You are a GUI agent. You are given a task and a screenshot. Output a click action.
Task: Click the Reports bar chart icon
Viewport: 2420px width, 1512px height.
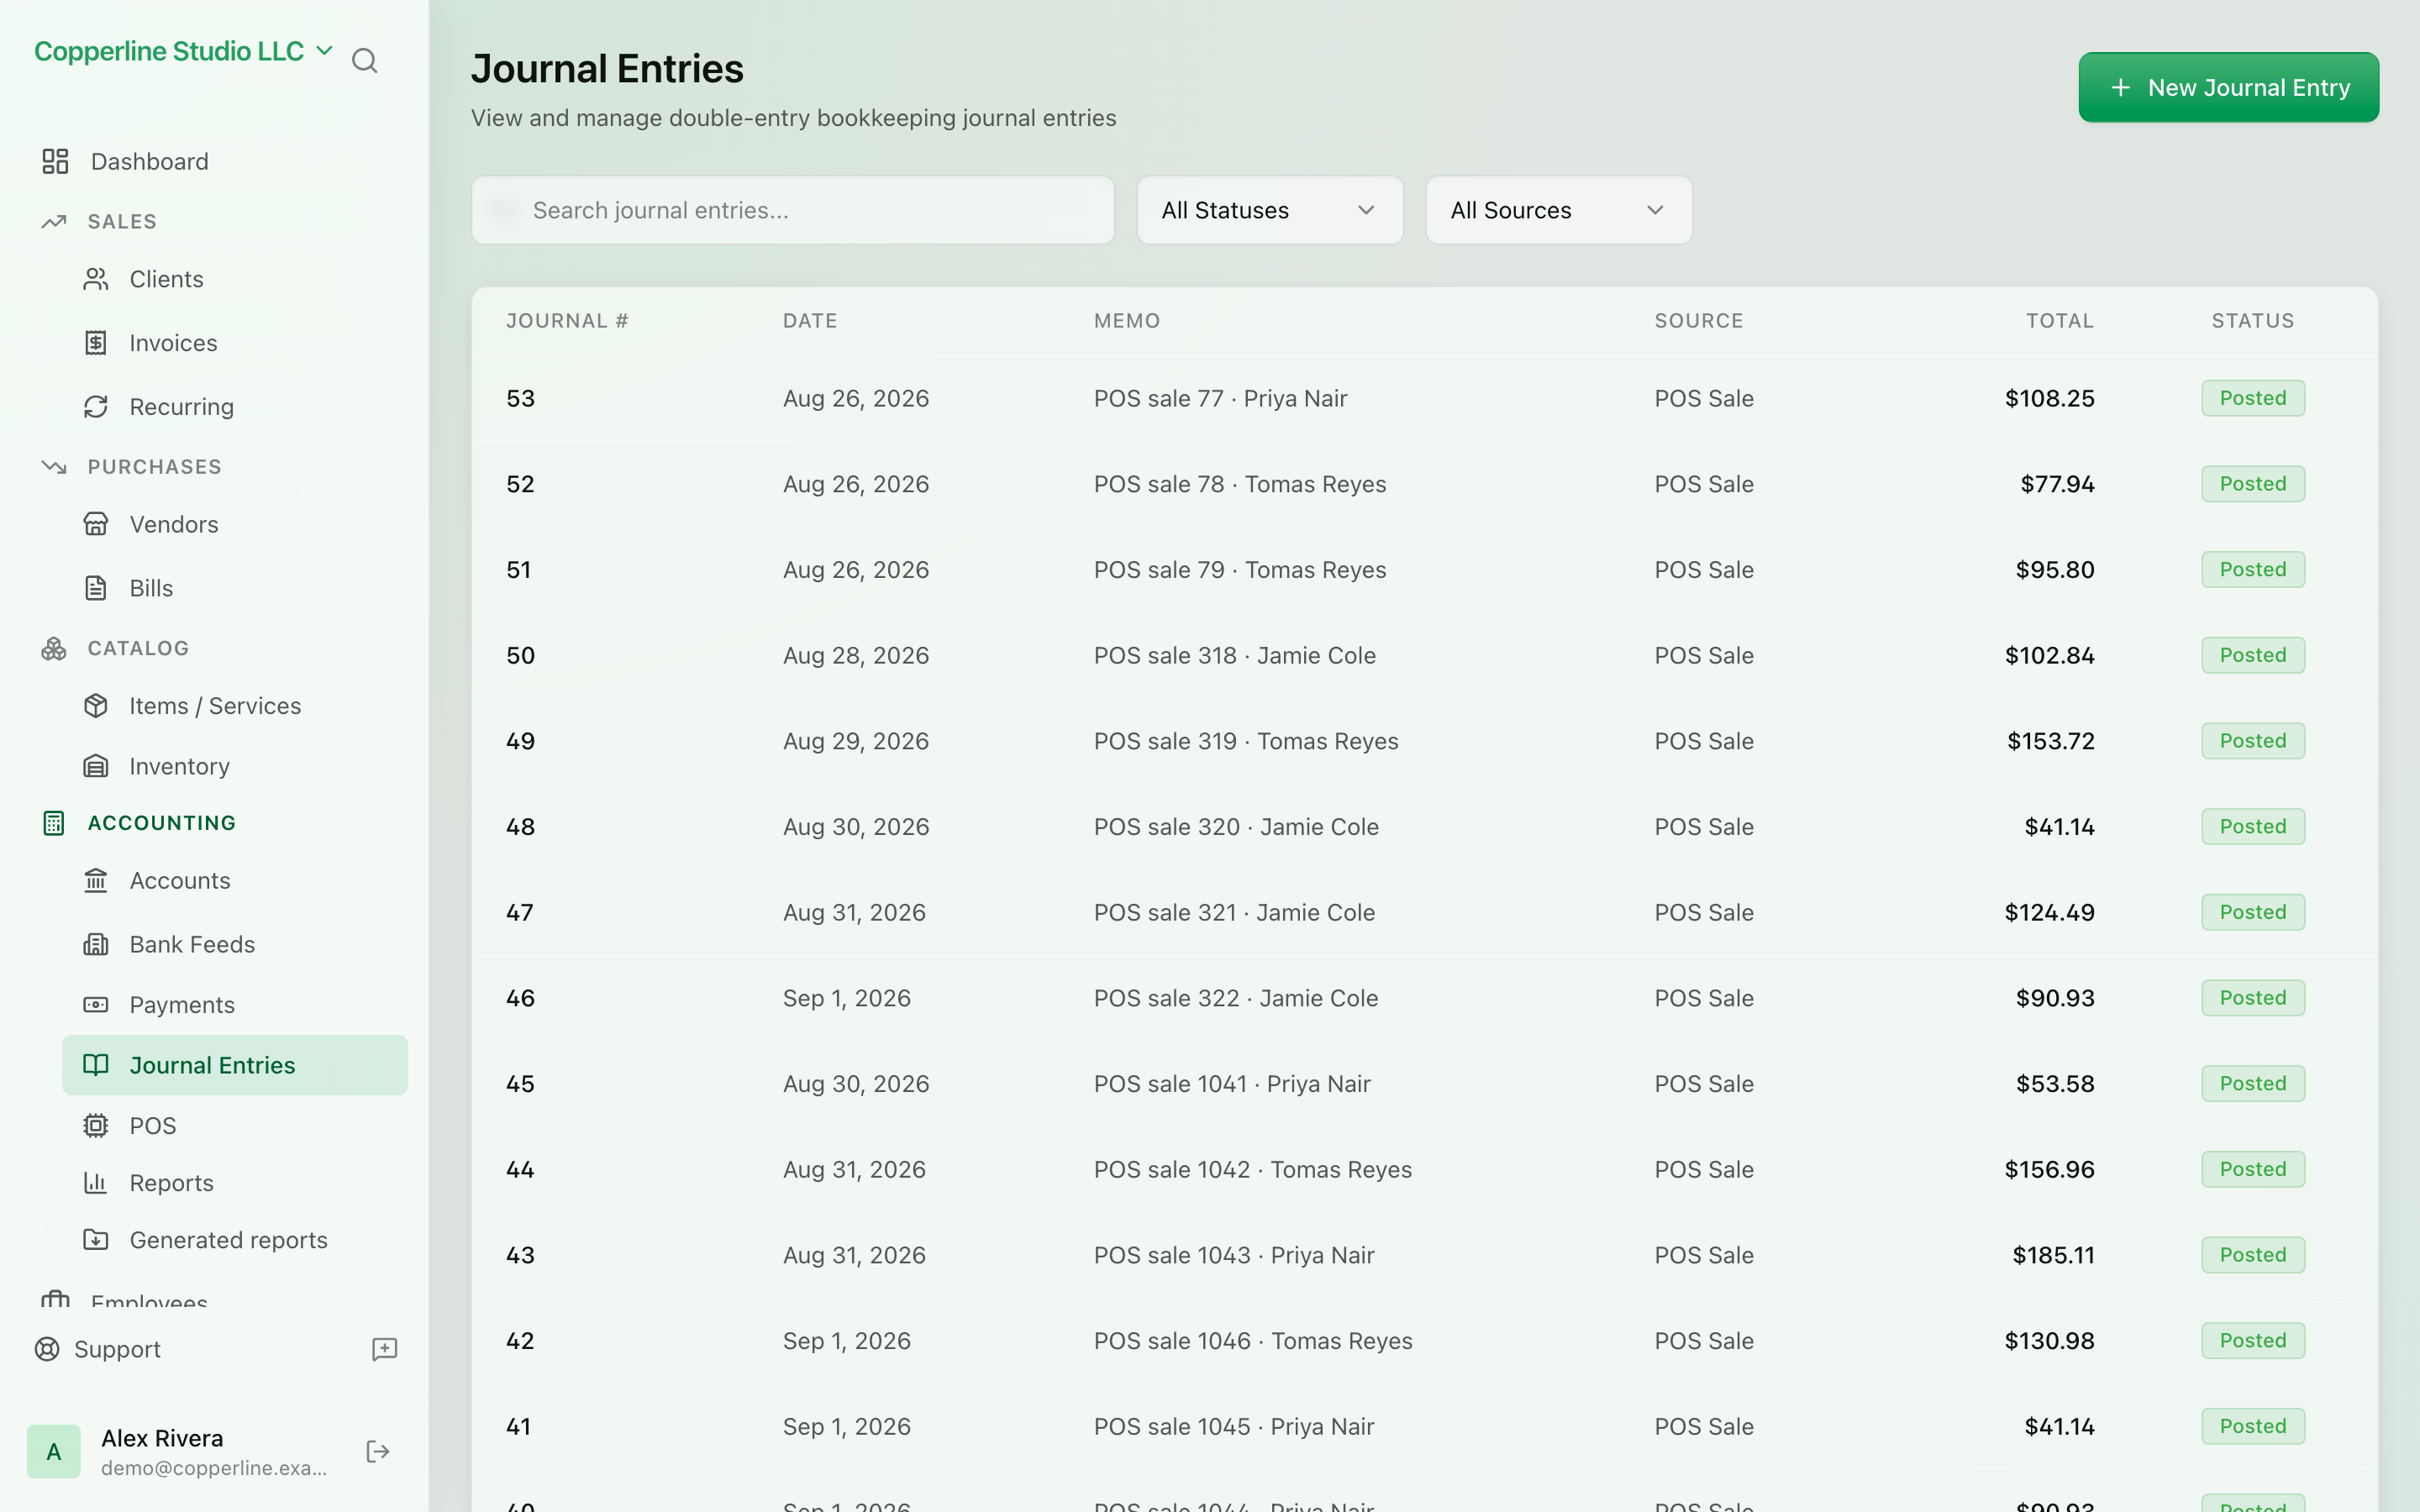96,1183
